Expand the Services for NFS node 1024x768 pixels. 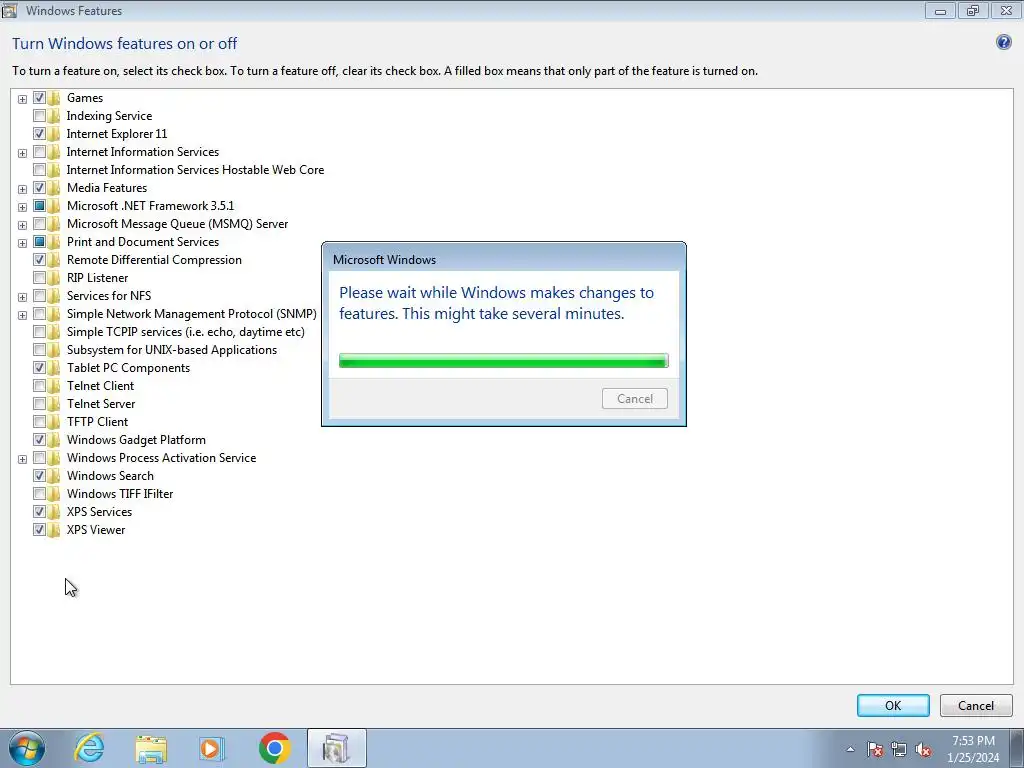tap(22, 297)
